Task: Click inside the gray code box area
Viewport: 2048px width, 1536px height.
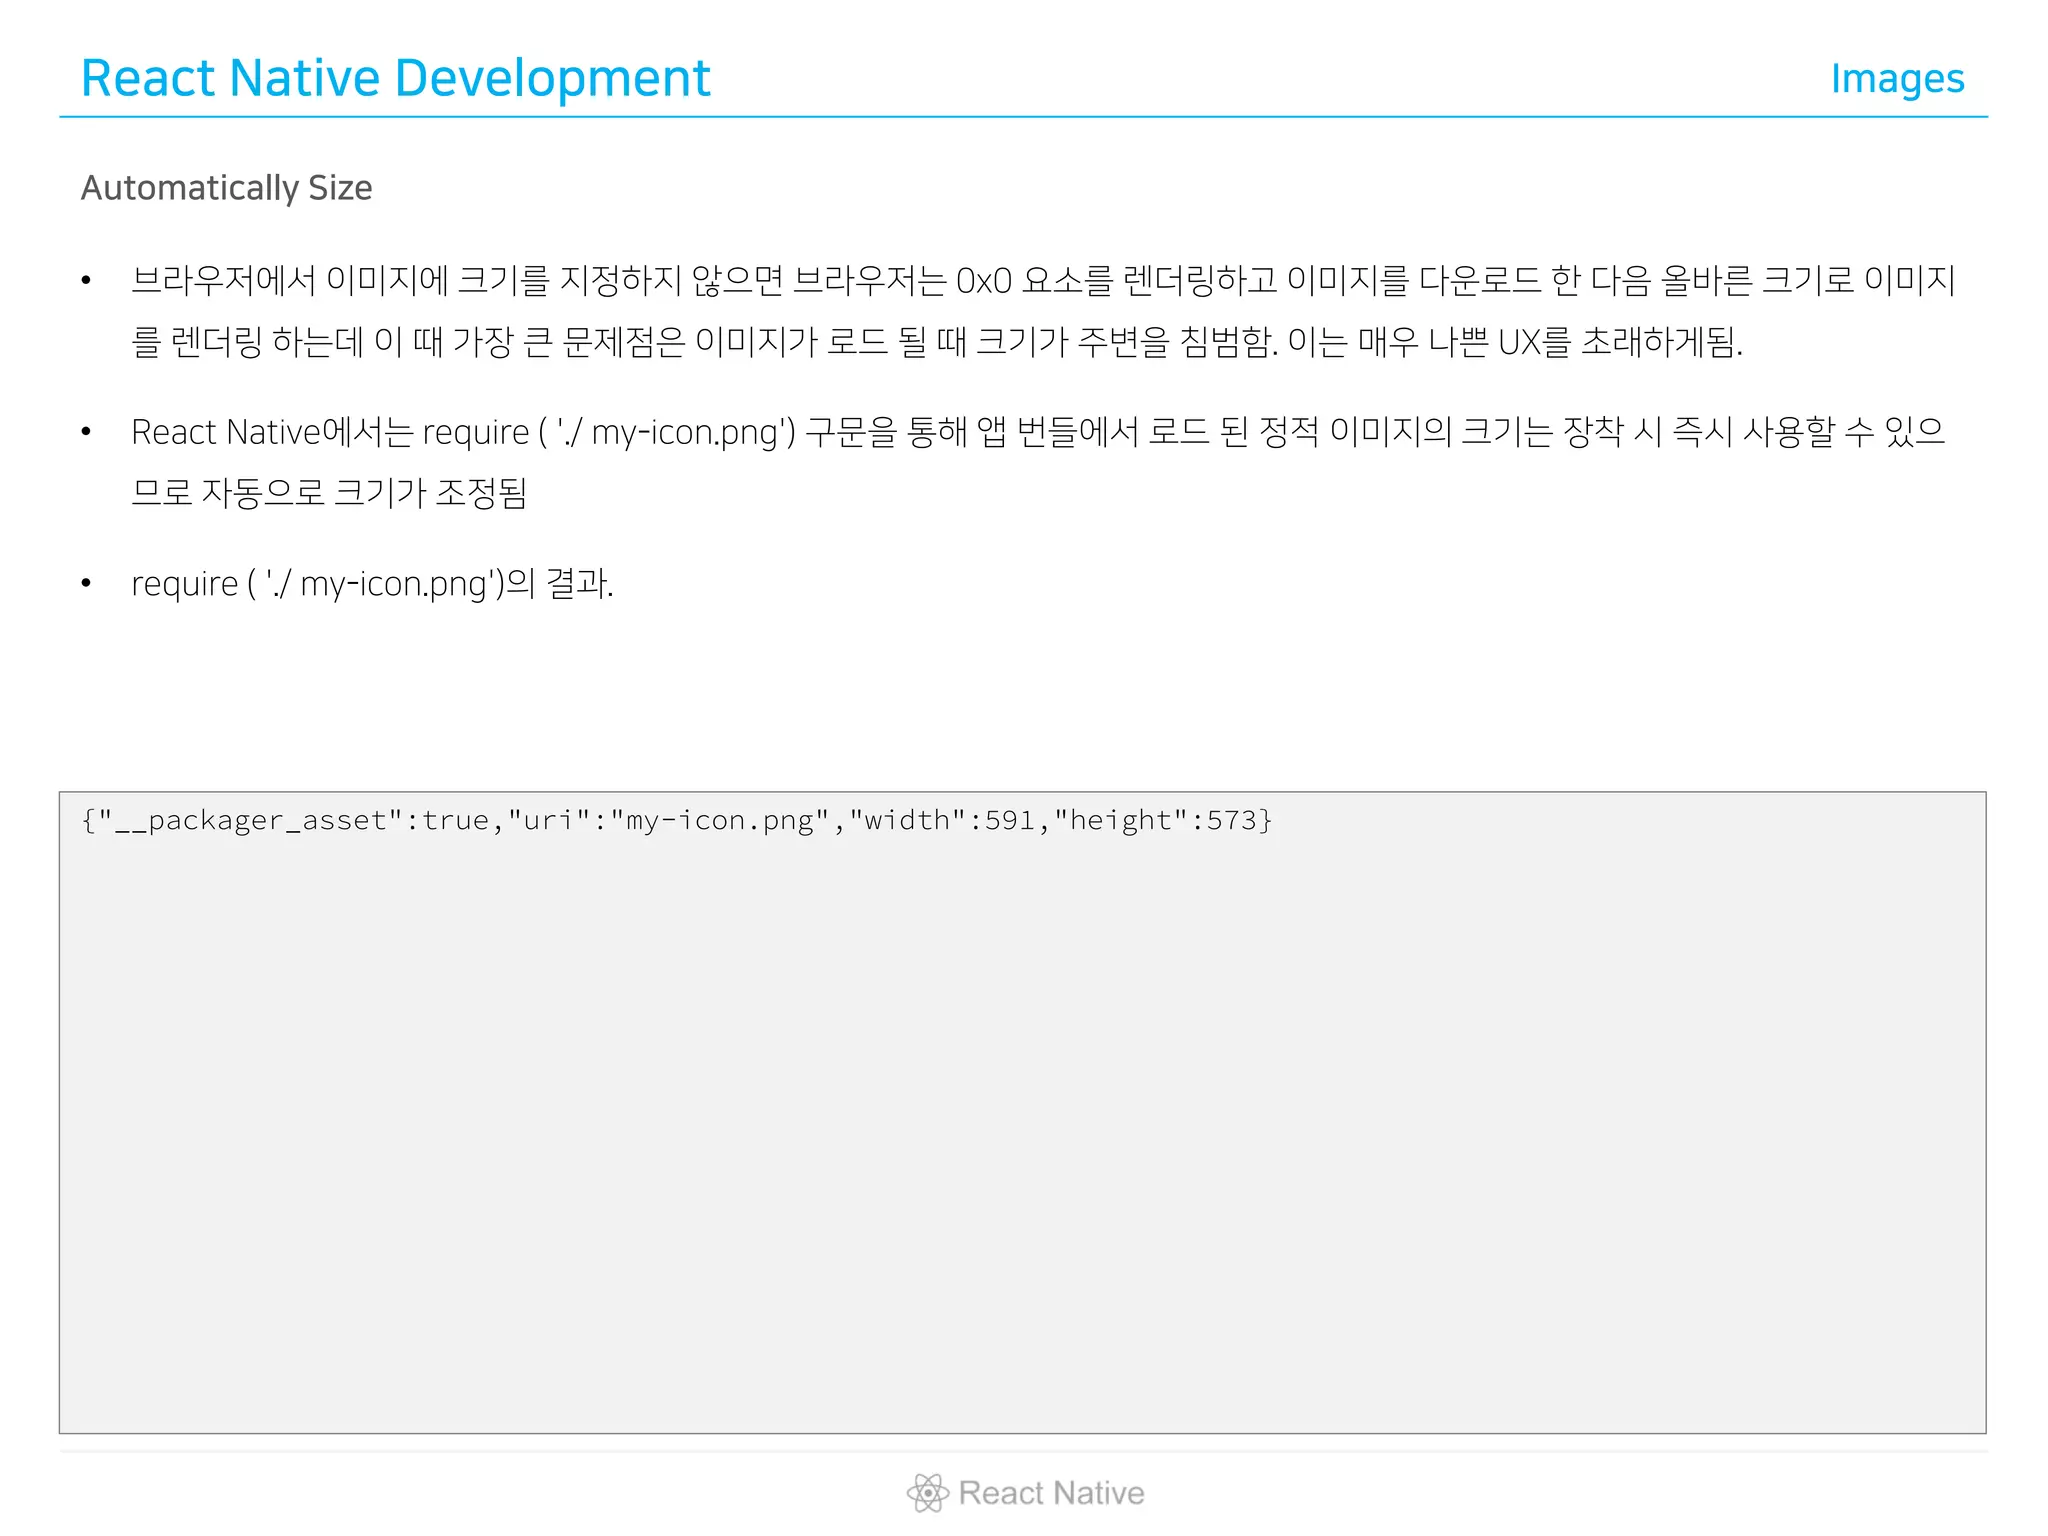Action: [1022, 1112]
